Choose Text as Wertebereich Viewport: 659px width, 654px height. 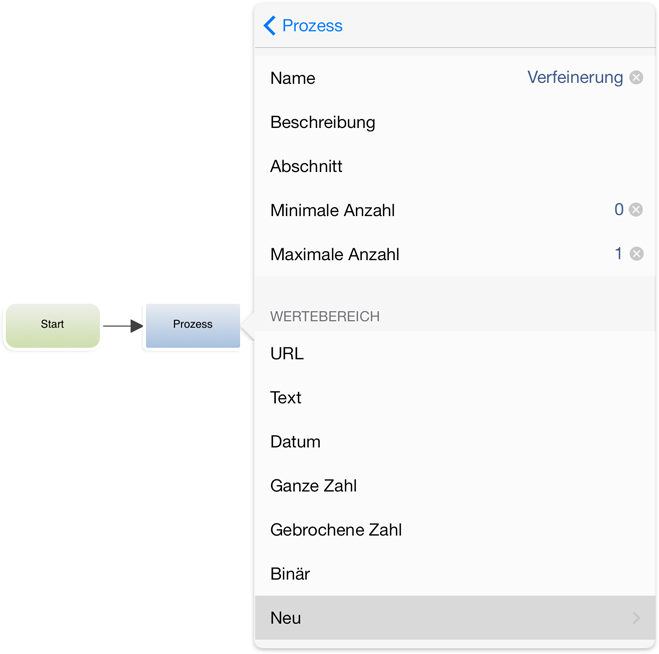[x=455, y=398]
